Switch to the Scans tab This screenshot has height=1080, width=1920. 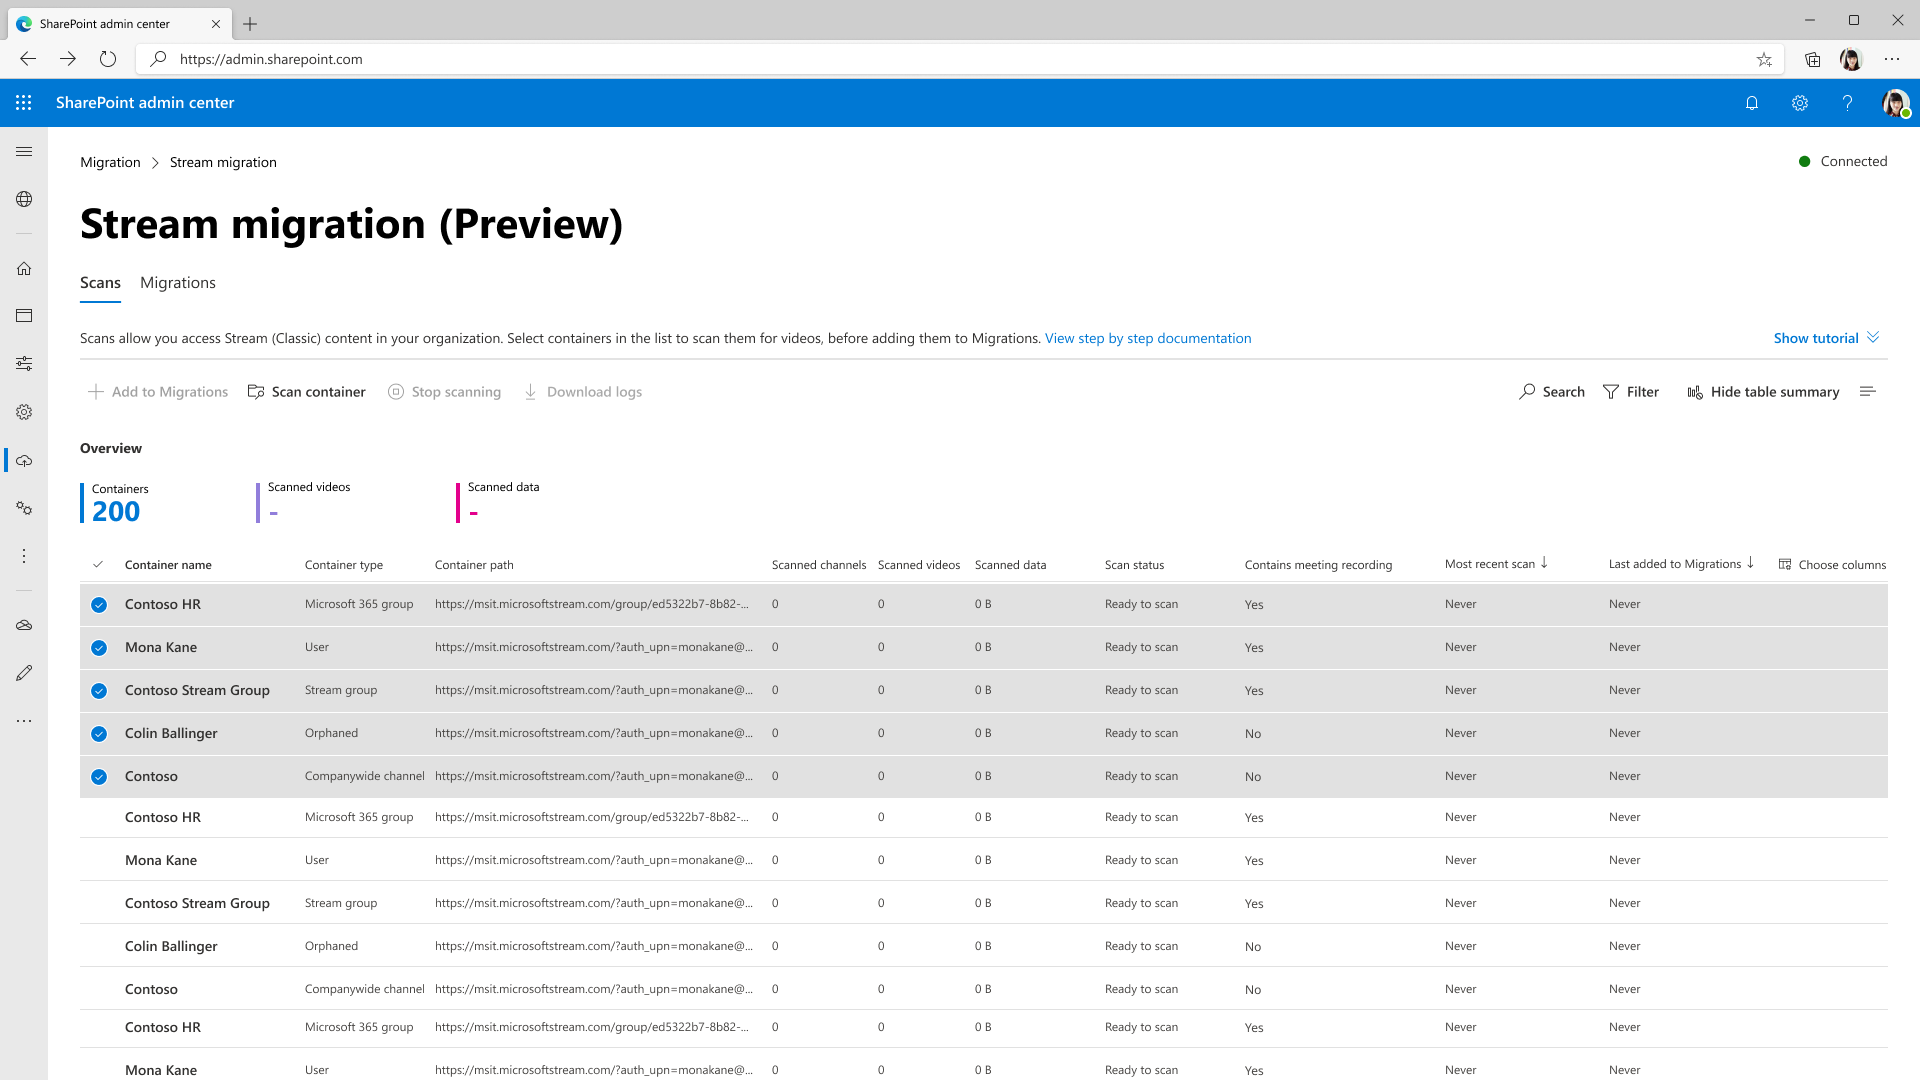pos(100,282)
